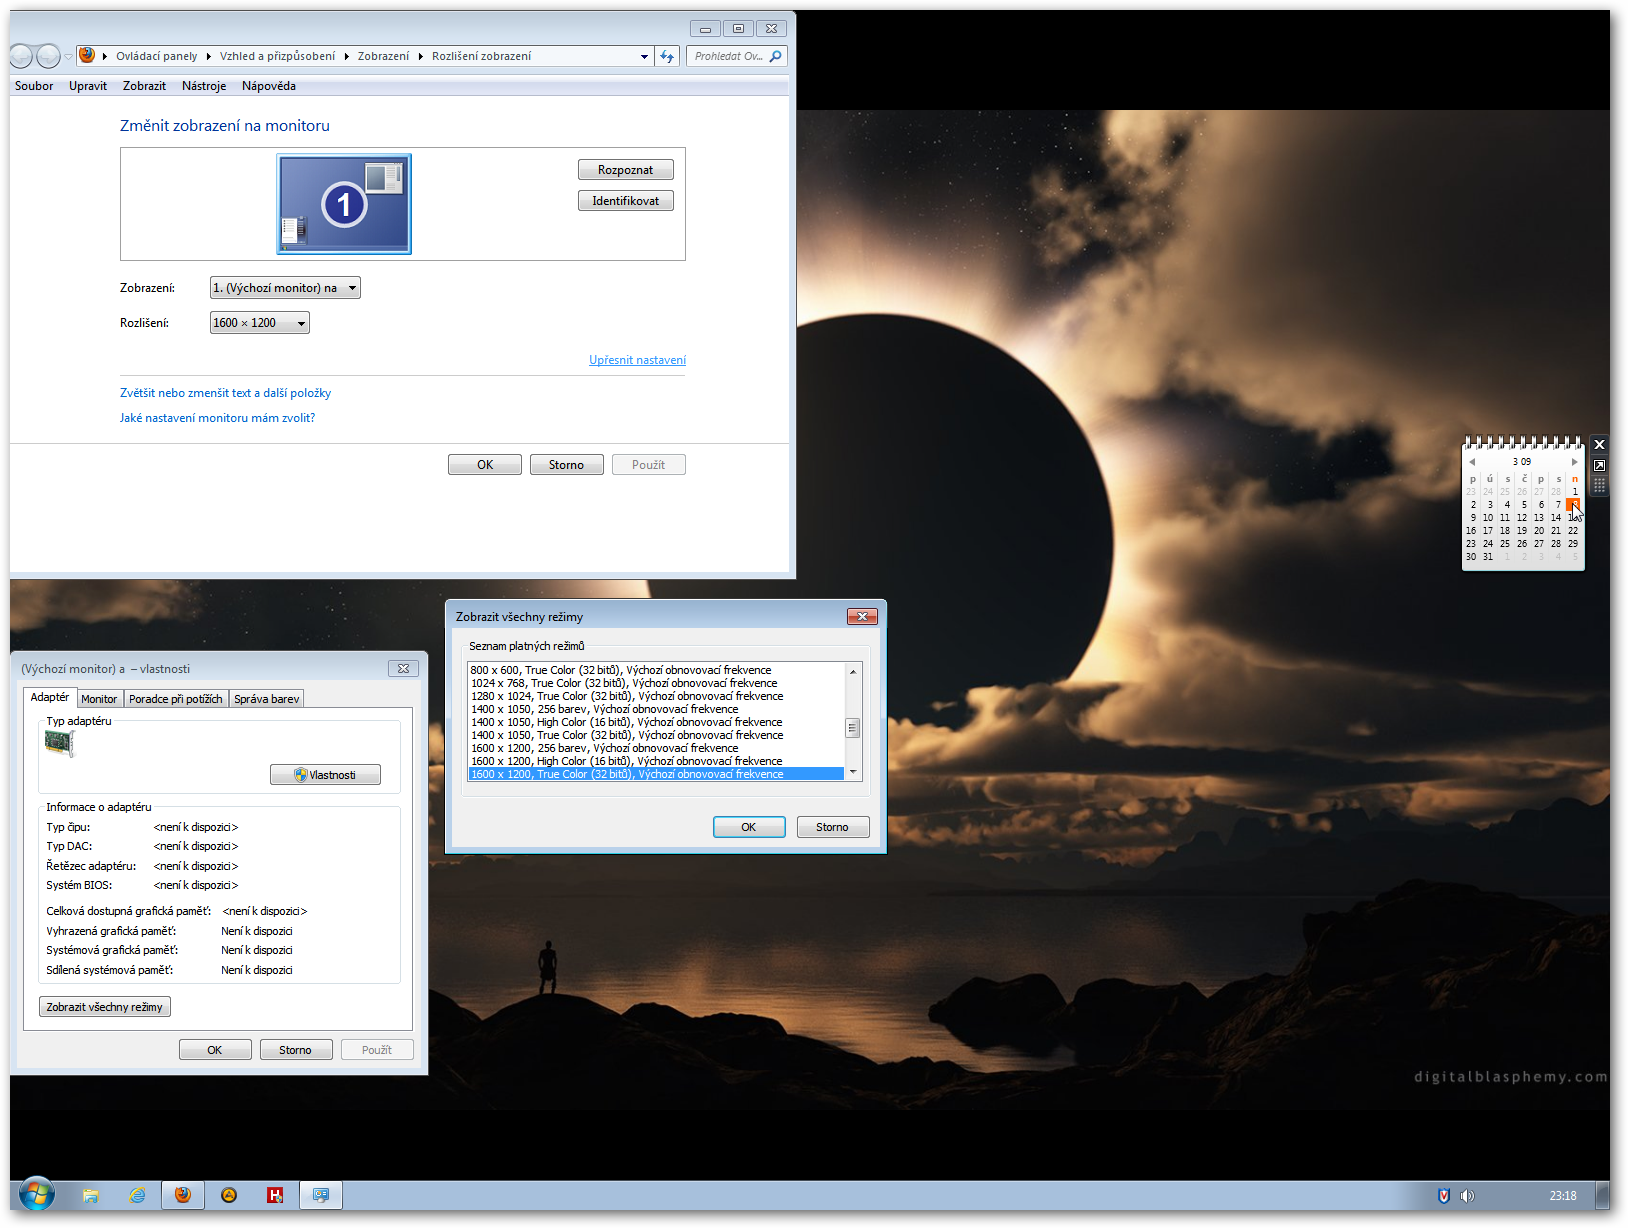Select 1280 x 1024 True Color mode
This screenshot has width=1628, height=1228.
656,696
